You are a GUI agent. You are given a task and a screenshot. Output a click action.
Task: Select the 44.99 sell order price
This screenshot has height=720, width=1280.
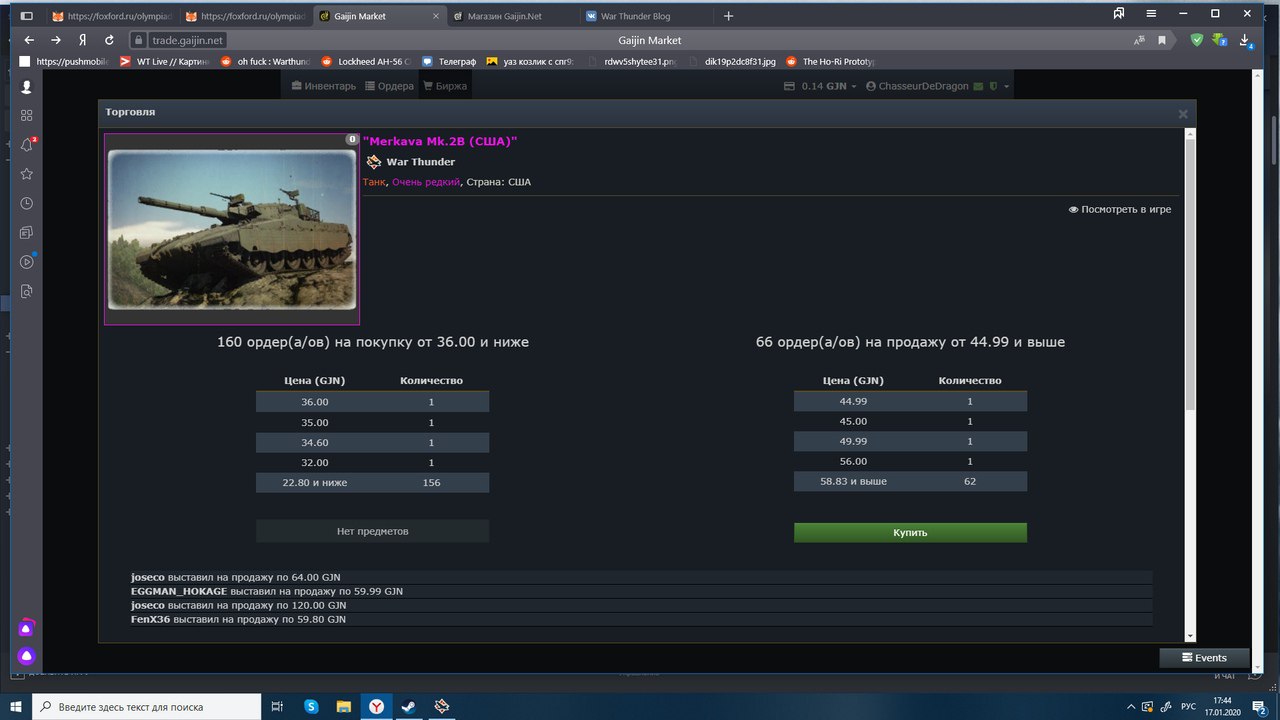pos(853,401)
